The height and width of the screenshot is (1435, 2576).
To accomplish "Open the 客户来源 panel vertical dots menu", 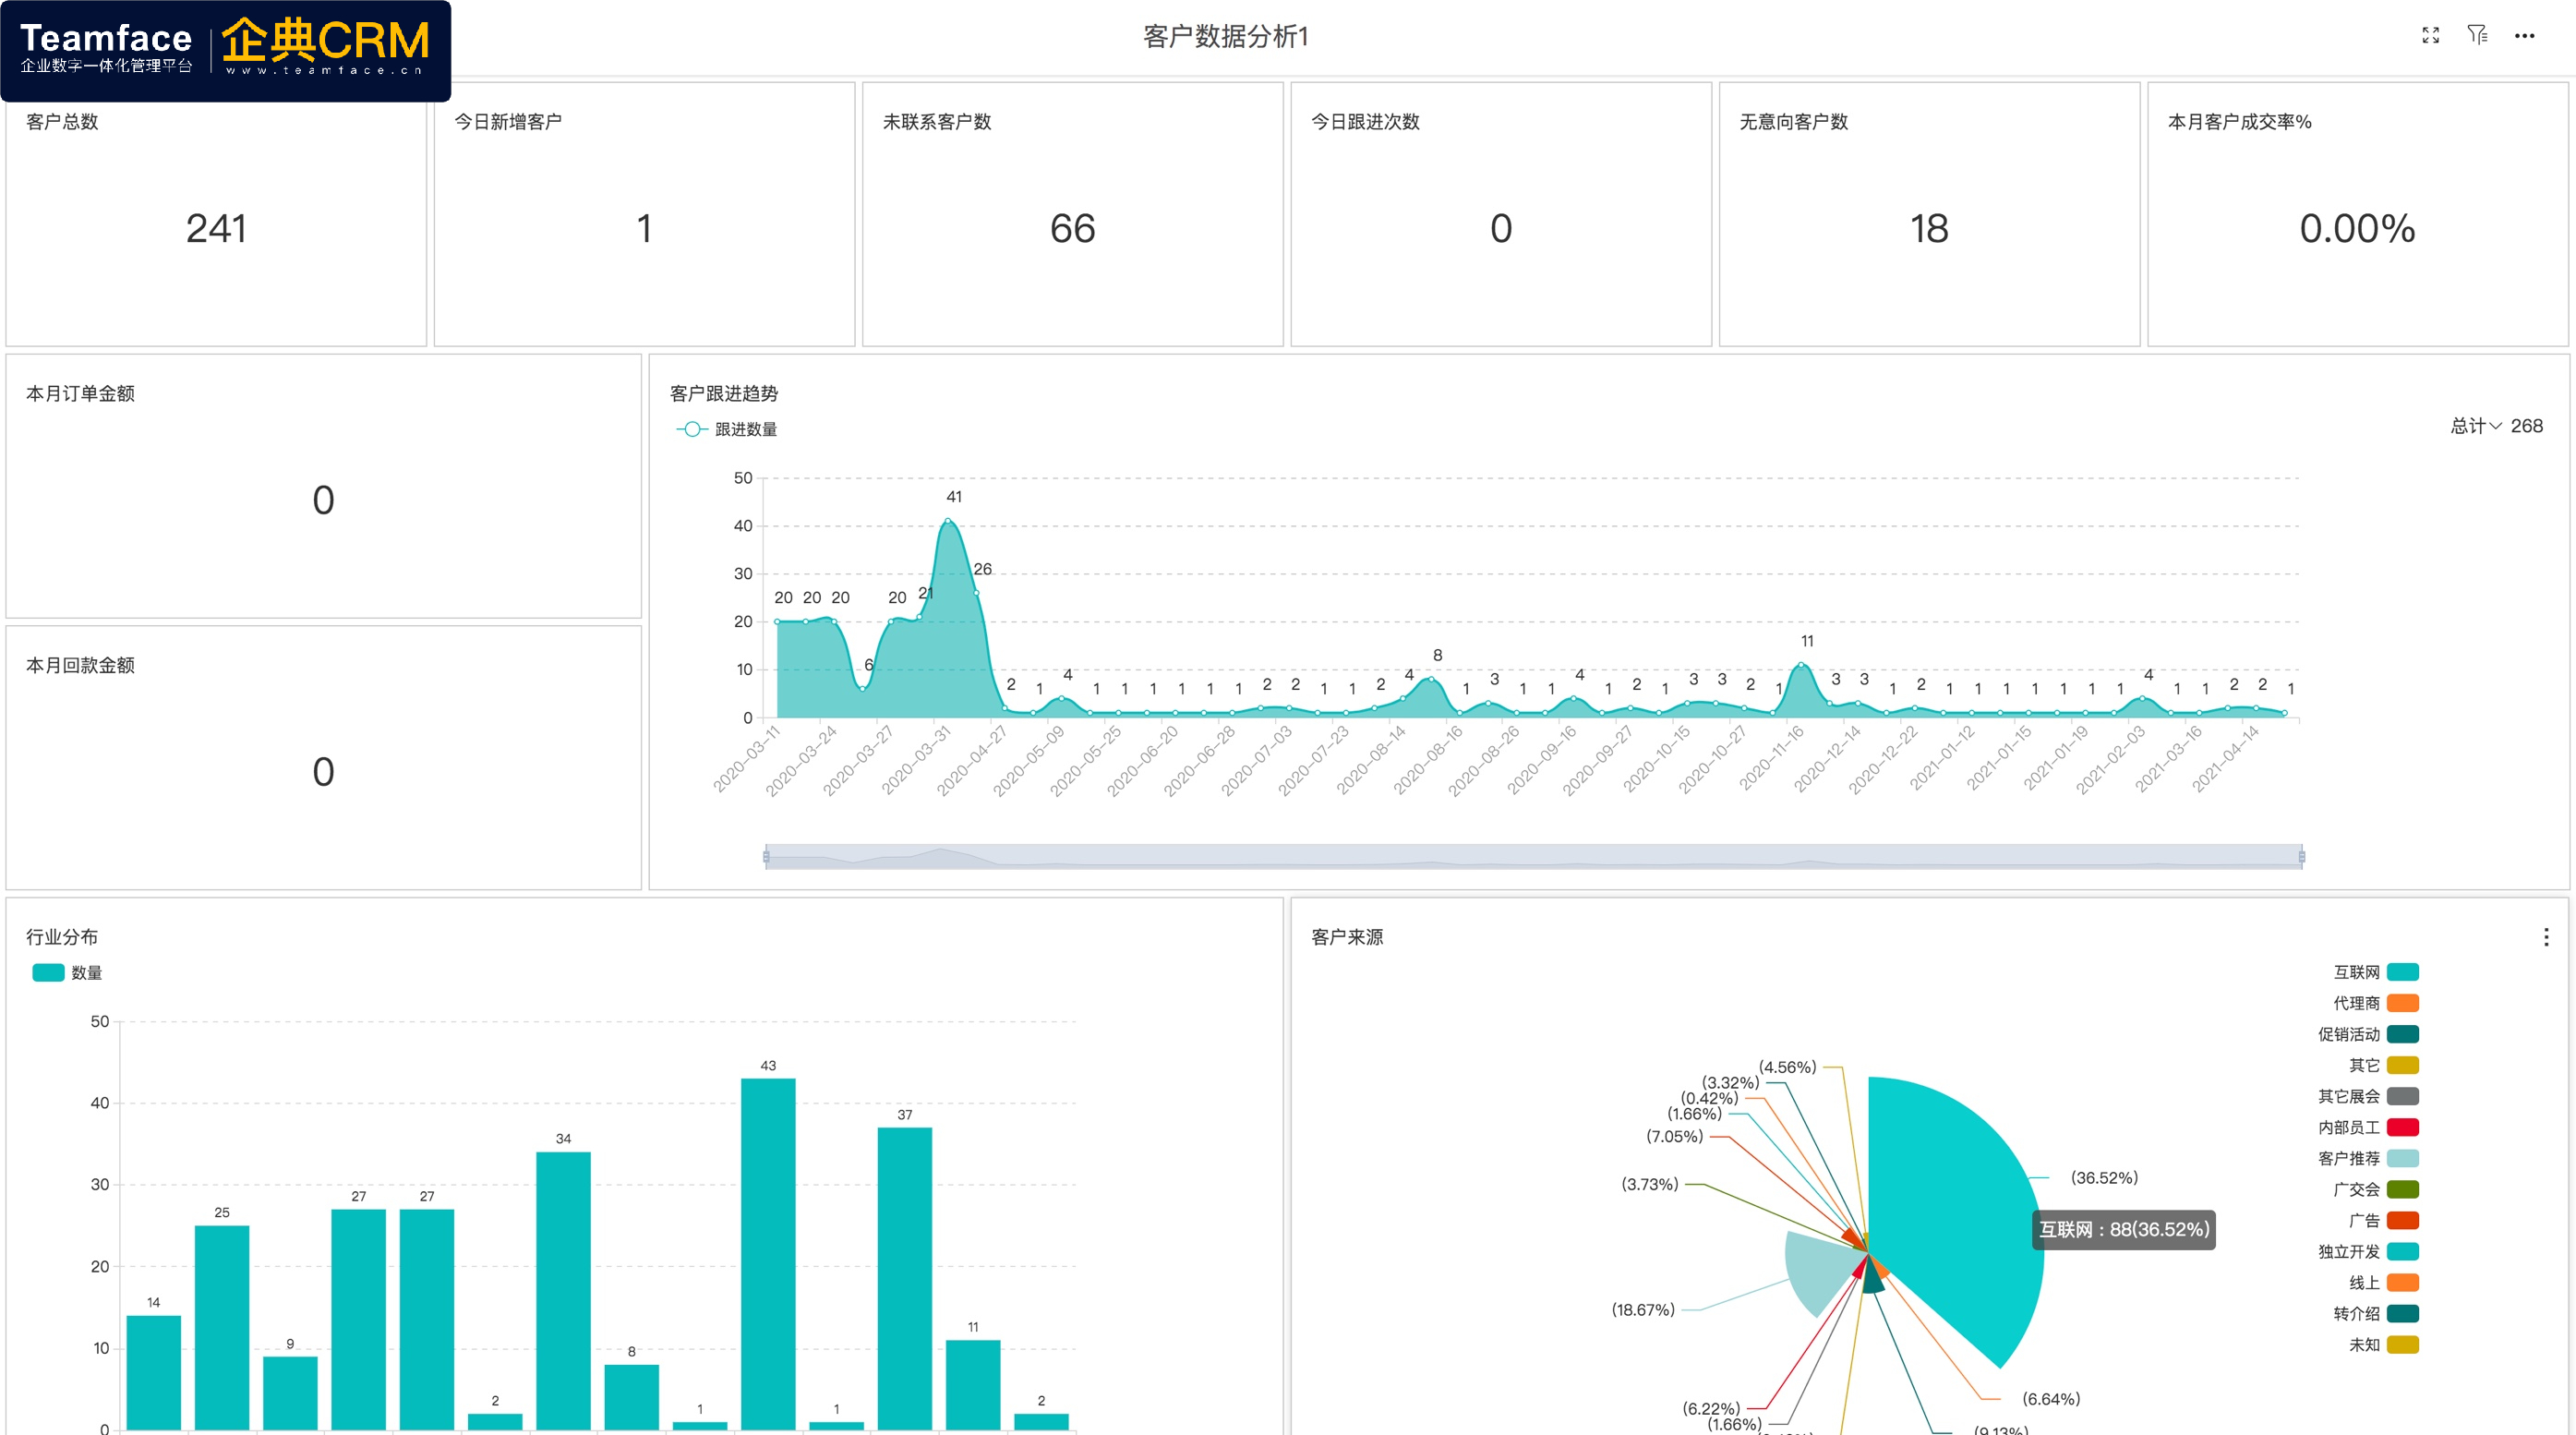I will [2546, 937].
